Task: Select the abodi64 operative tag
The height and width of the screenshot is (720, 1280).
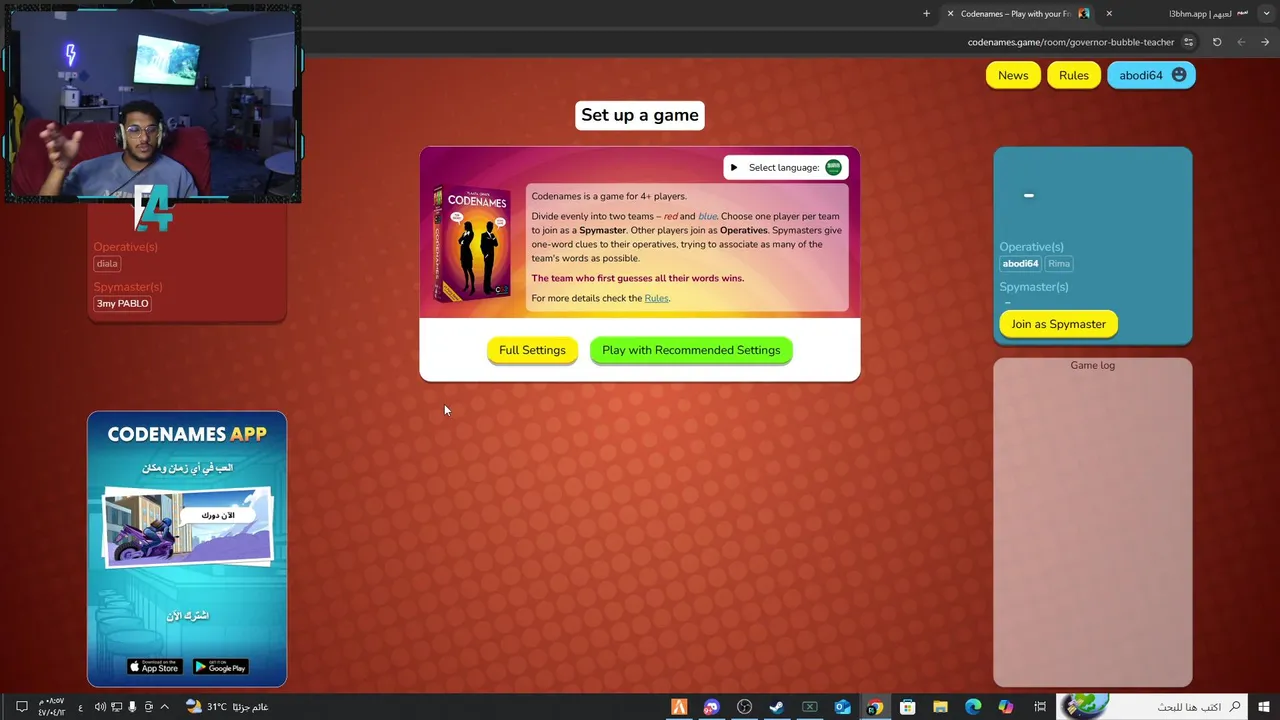Action: 1020,264
